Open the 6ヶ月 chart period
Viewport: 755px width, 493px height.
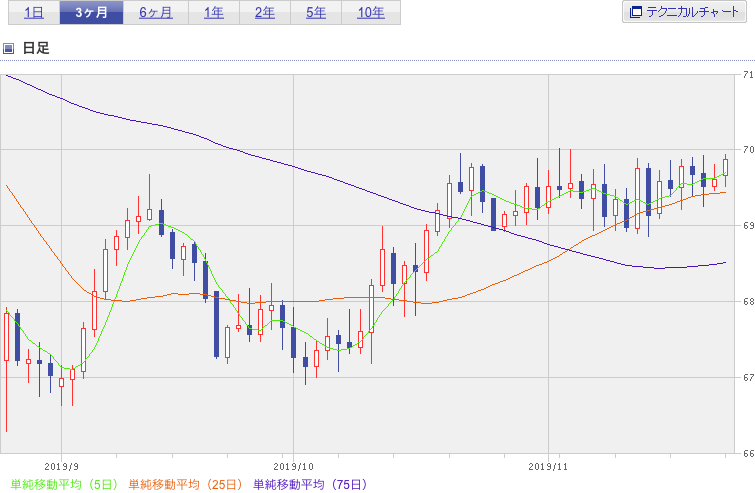pyautogui.click(x=156, y=13)
